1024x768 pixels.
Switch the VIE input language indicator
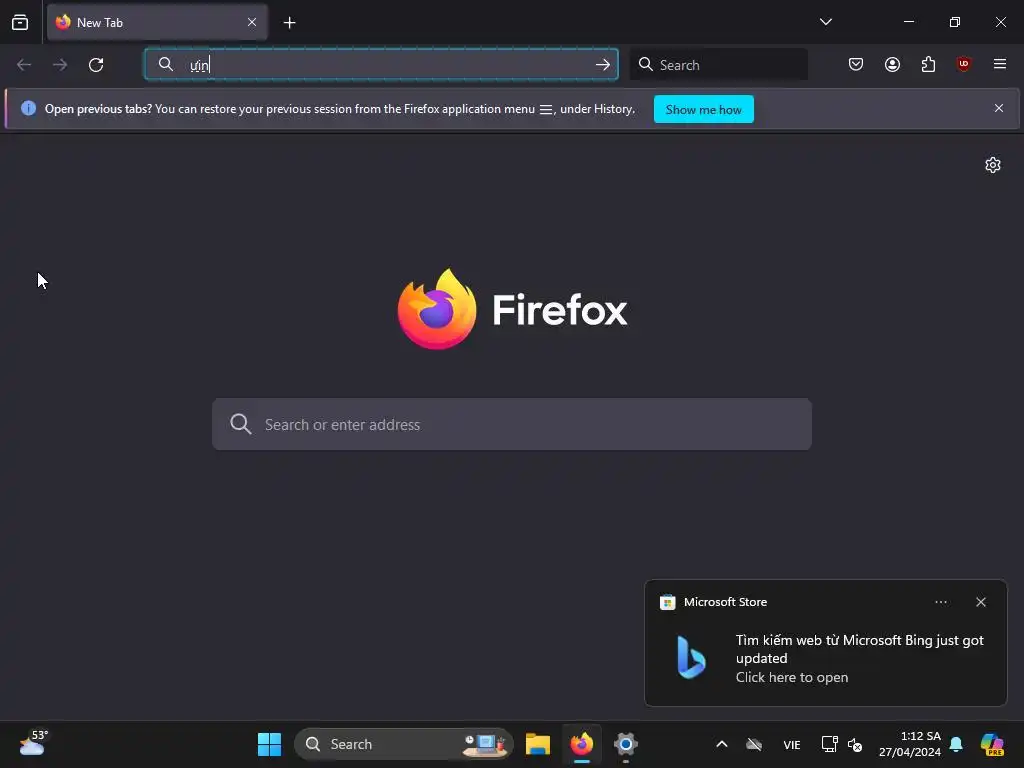point(792,744)
